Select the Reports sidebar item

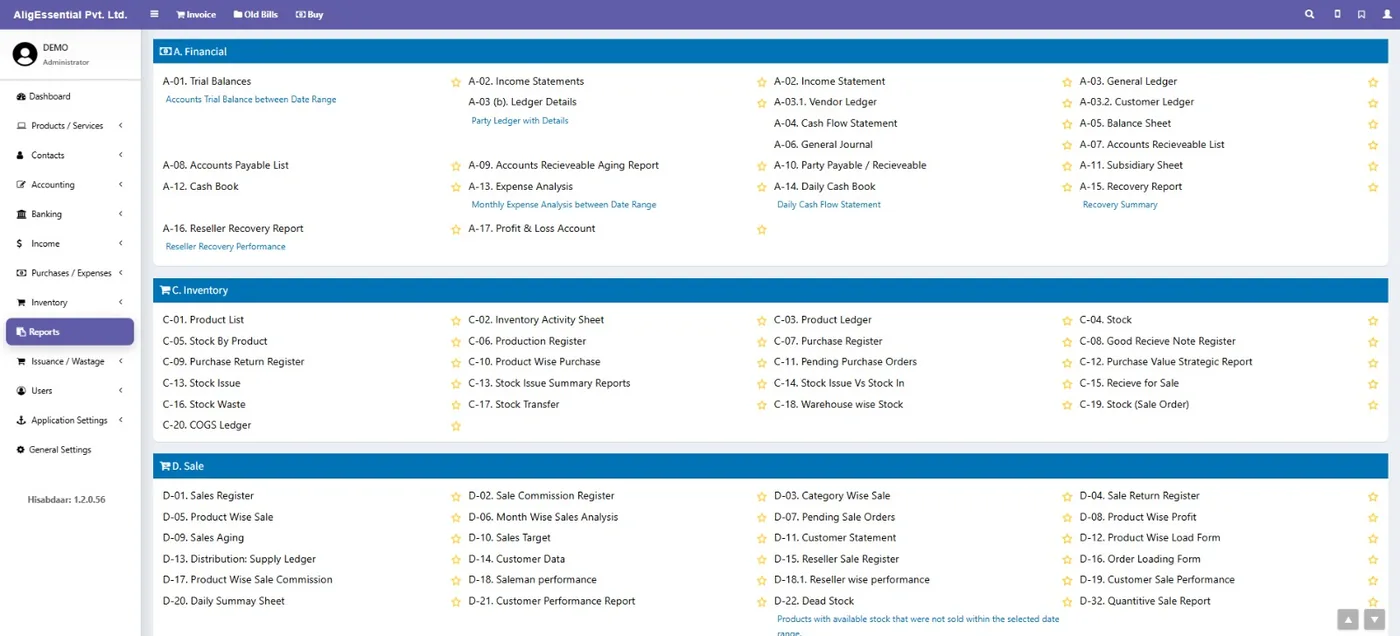coord(69,332)
